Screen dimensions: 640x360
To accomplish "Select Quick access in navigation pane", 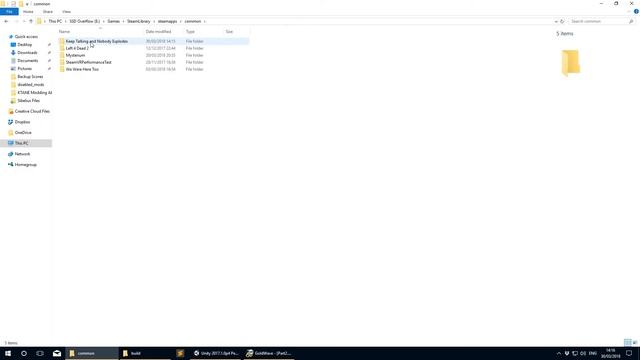I will point(26,37).
